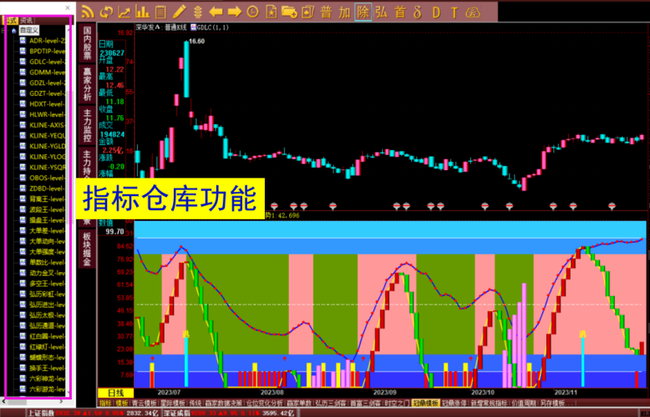
Task: Select the HLWR-level indicator in tree
Action: pyautogui.click(x=47, y=114)
